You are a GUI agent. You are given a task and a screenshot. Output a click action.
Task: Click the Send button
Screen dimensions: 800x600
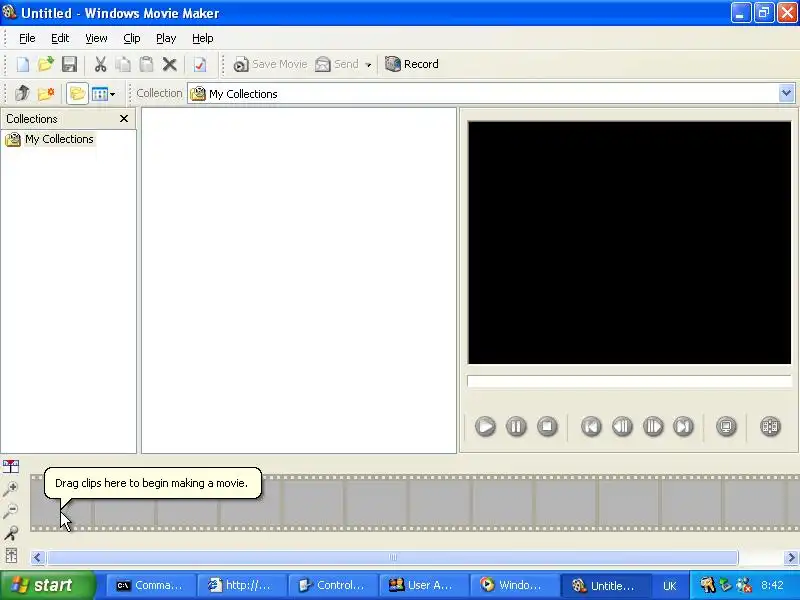(337, 64)
